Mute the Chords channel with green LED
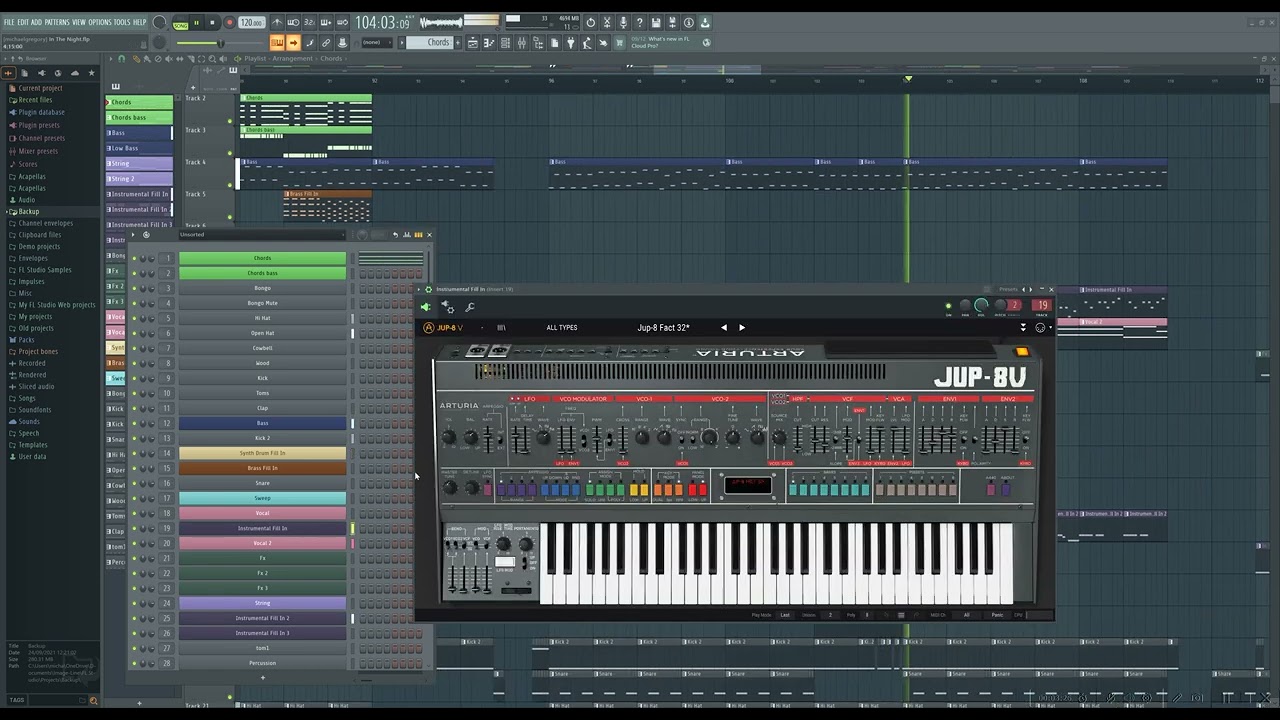The height and width of the screenshot is (720, 1280). coord(134,258)
